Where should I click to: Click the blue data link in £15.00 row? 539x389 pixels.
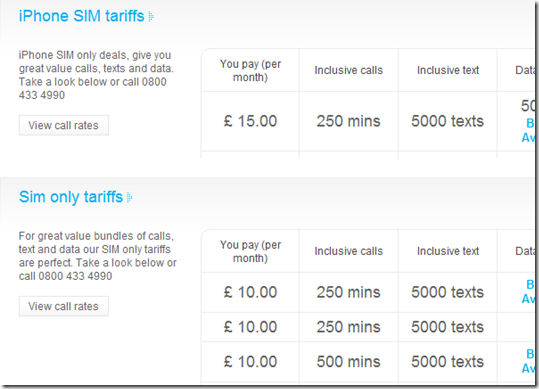[x=529, y=130]
